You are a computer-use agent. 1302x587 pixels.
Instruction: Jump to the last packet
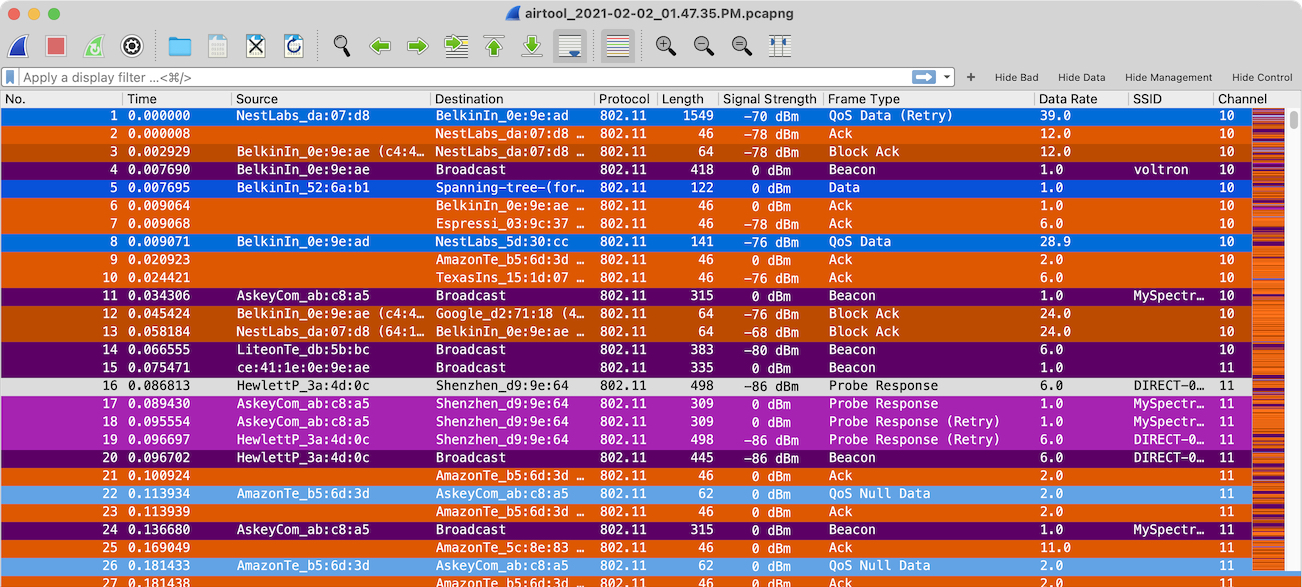point(532,46)
